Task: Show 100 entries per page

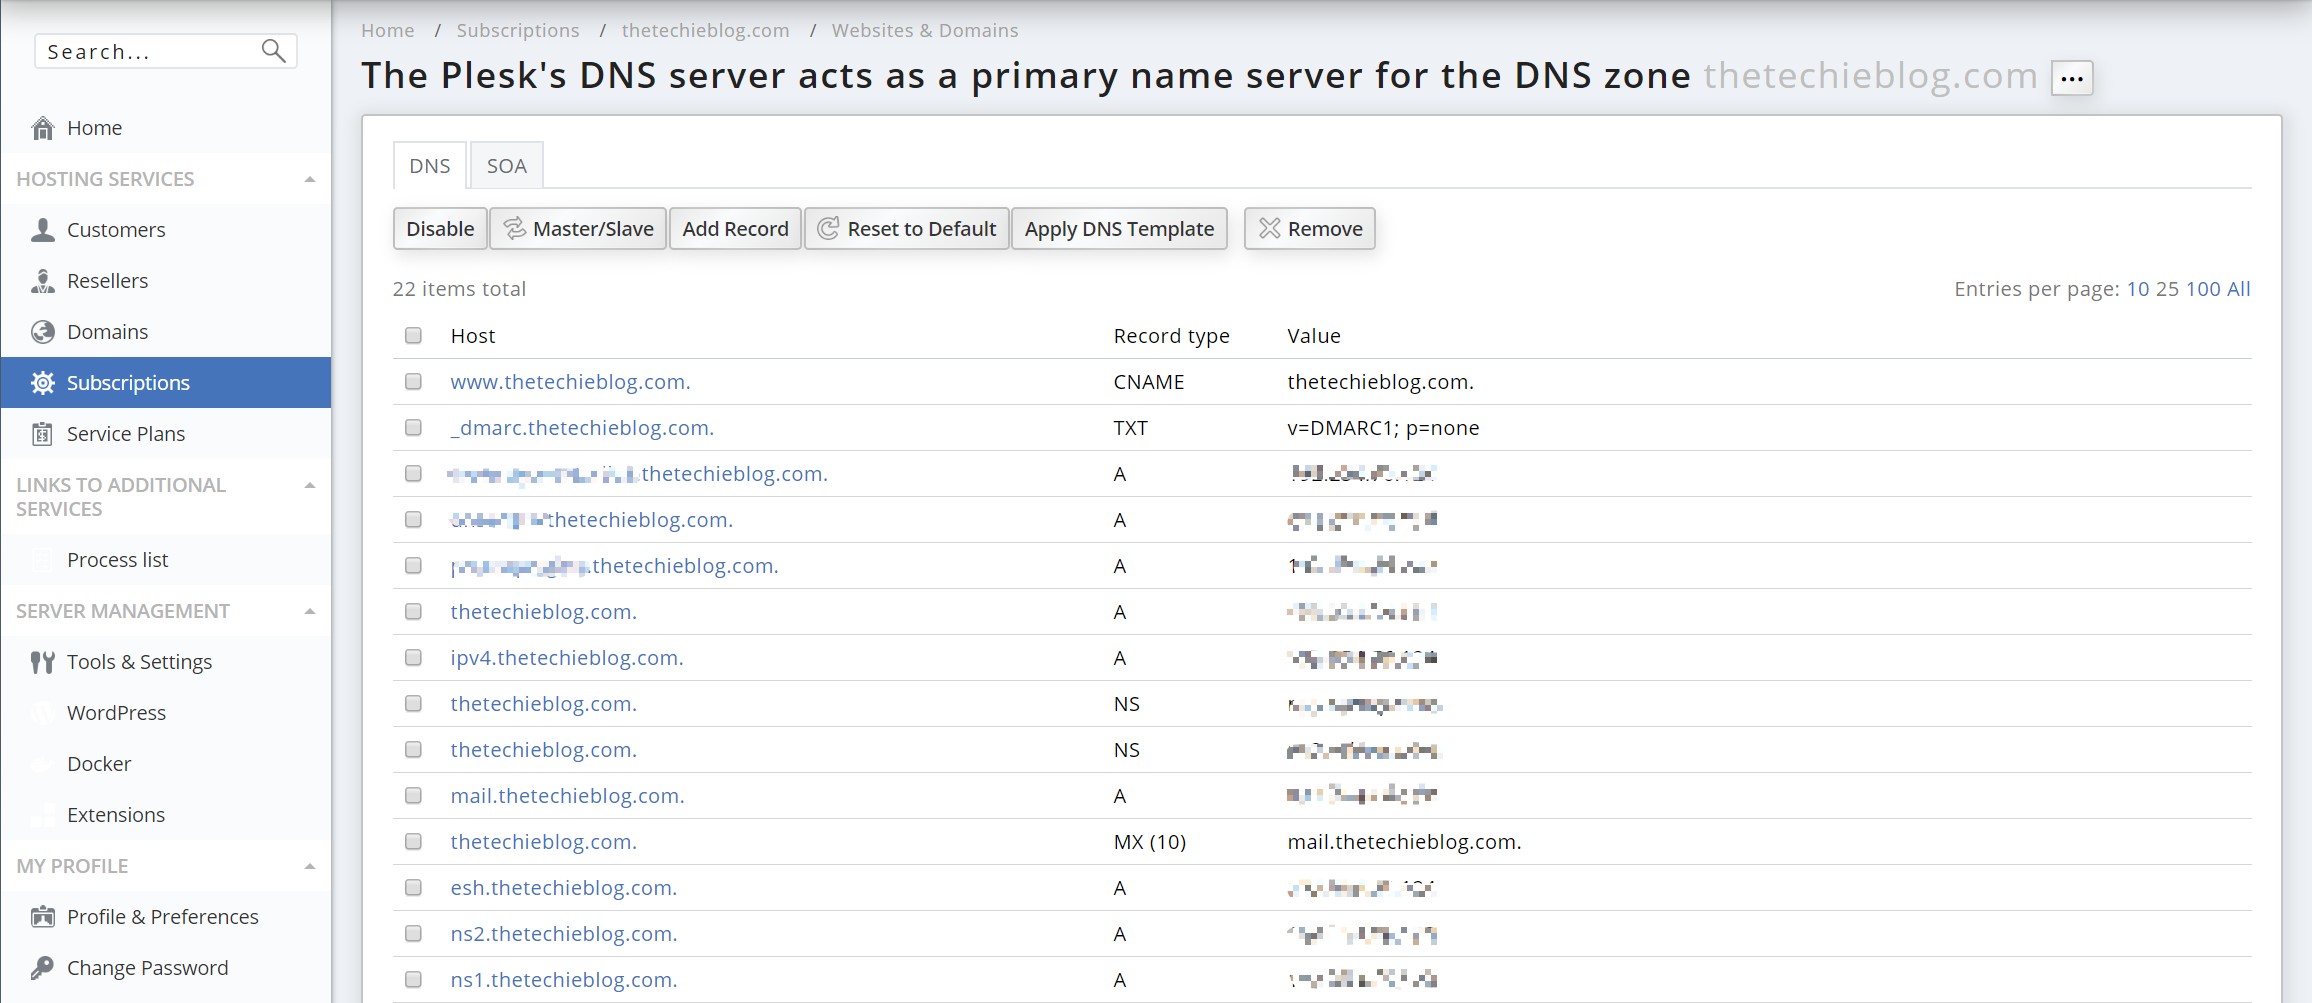Action: pos(2202,289)
